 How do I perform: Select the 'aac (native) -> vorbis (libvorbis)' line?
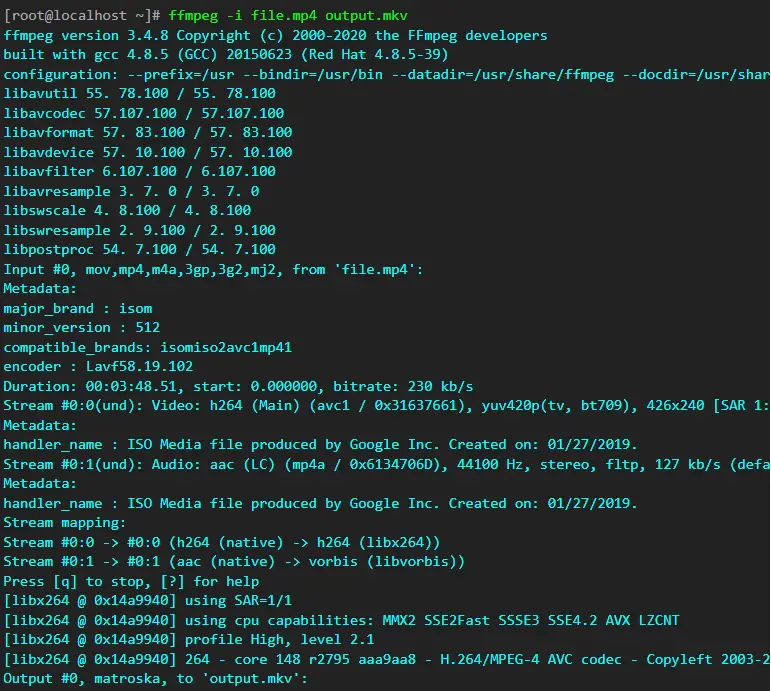234,561
